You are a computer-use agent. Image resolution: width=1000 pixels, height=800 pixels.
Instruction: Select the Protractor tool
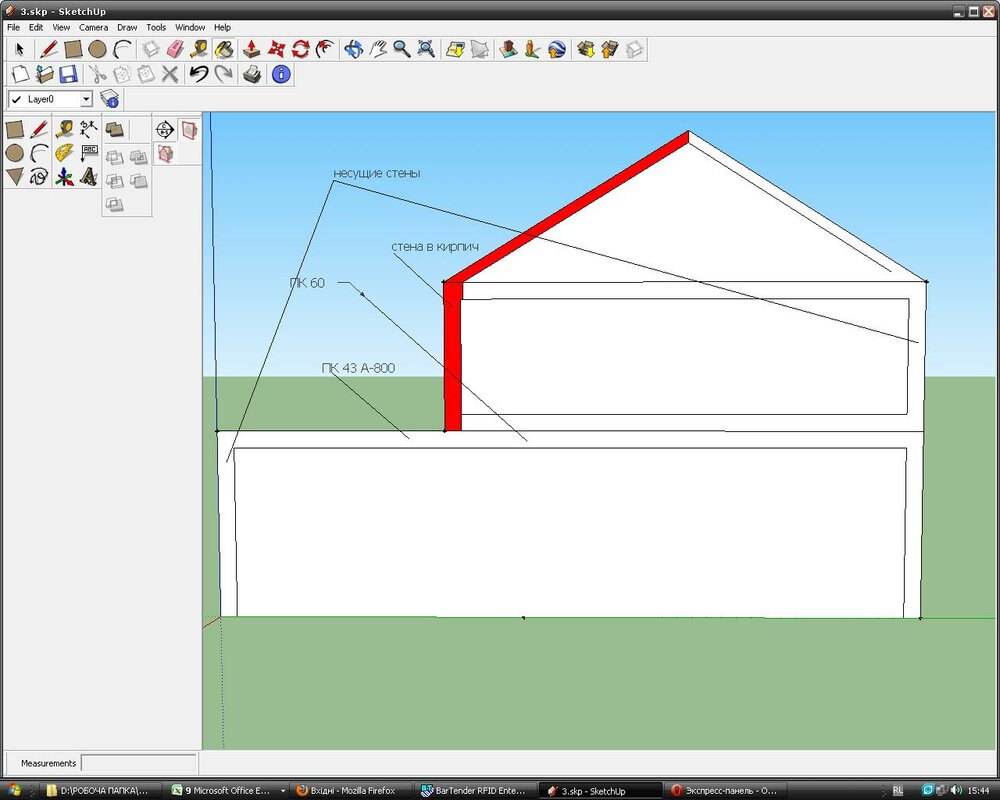[64, 153]
